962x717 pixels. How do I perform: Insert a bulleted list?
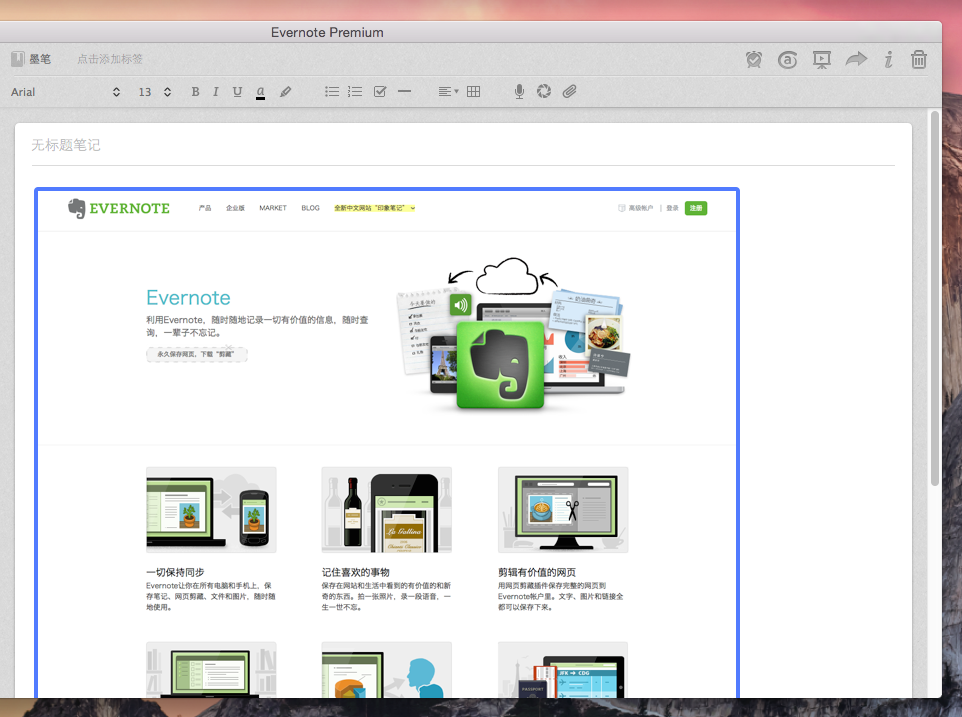coord(332,91)
